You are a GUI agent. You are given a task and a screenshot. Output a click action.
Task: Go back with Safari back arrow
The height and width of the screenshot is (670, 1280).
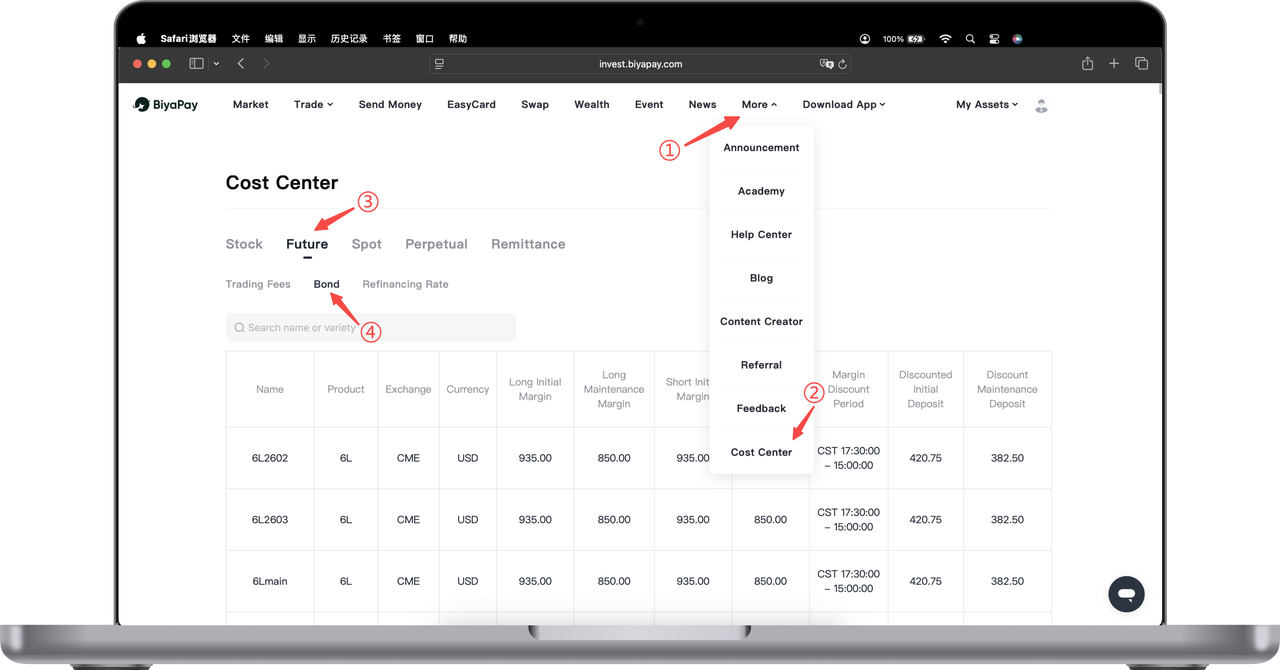point(241,64)
